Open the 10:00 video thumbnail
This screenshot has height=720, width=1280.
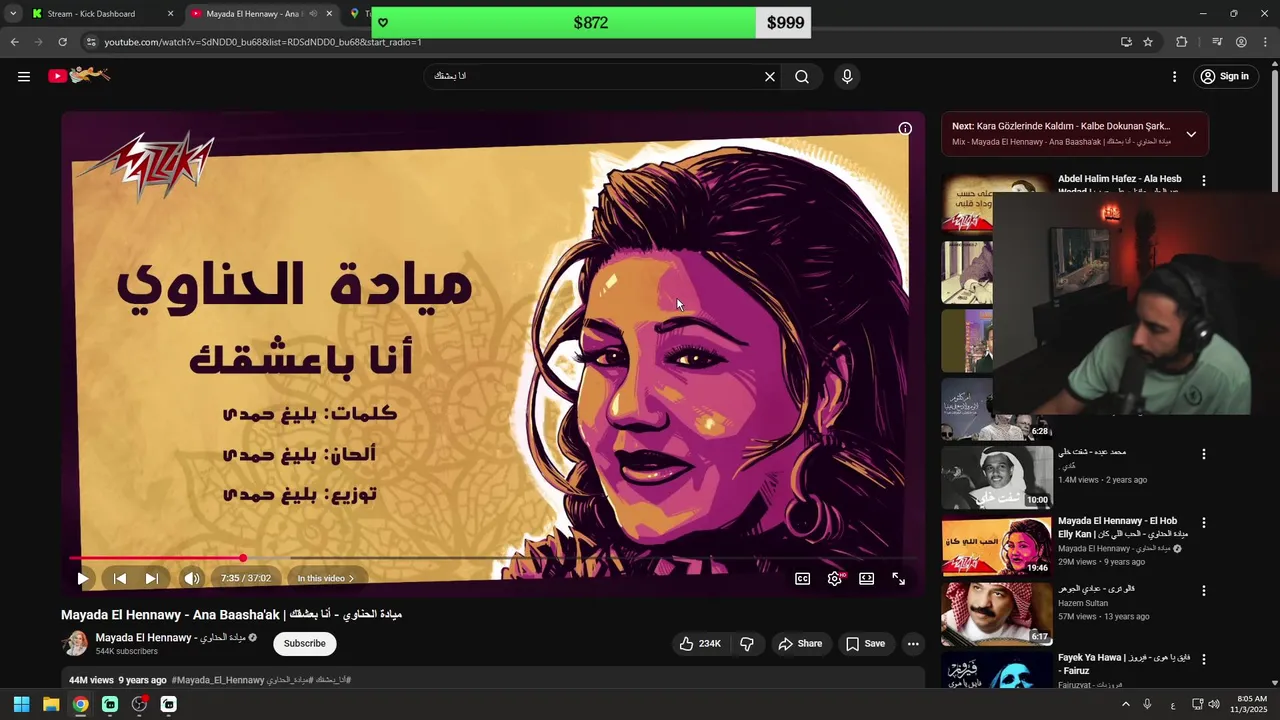(x=997, y=477)
